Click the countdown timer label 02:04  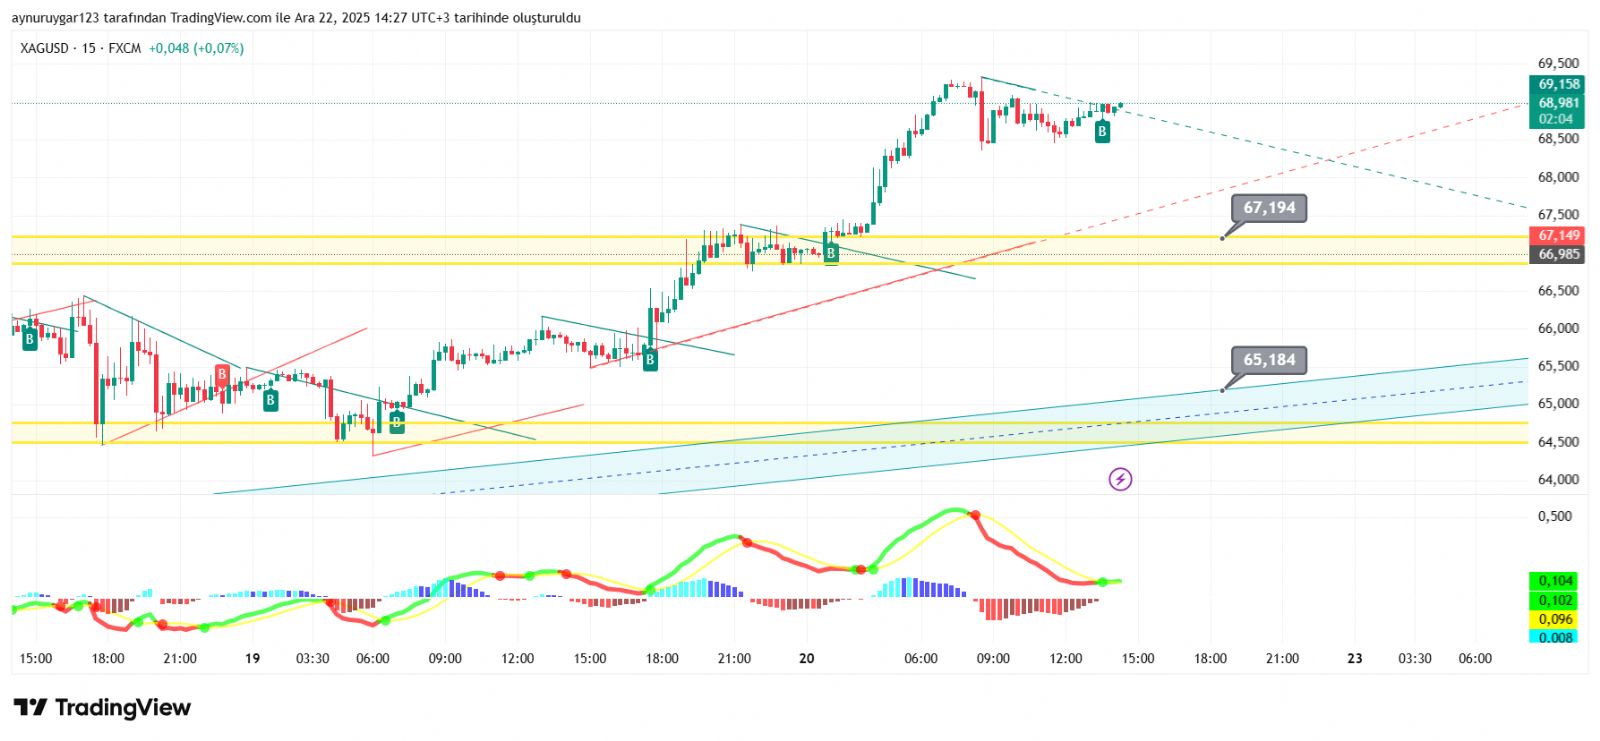pos(1556,119)
